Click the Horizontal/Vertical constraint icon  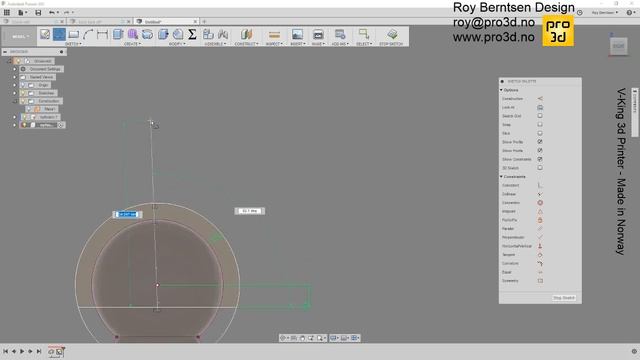click(540, 246)
